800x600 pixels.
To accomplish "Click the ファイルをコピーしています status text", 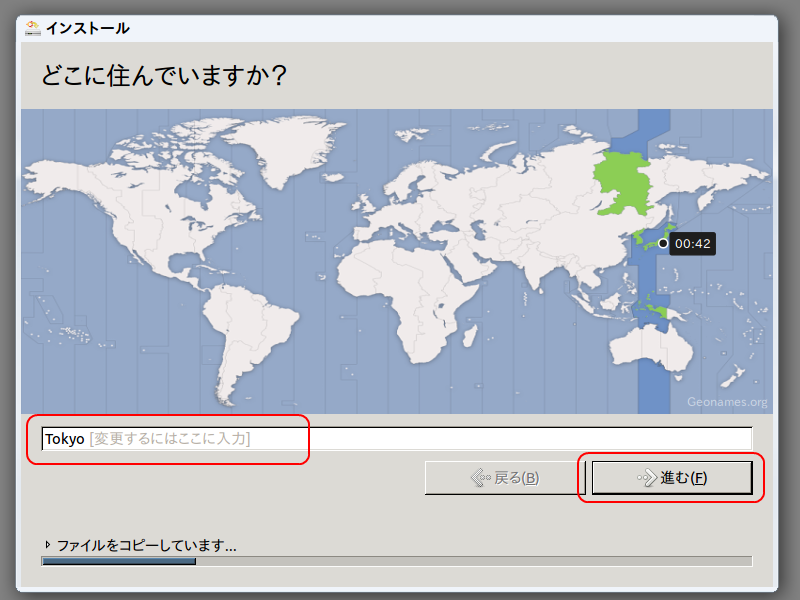I will tap(146, 545).
